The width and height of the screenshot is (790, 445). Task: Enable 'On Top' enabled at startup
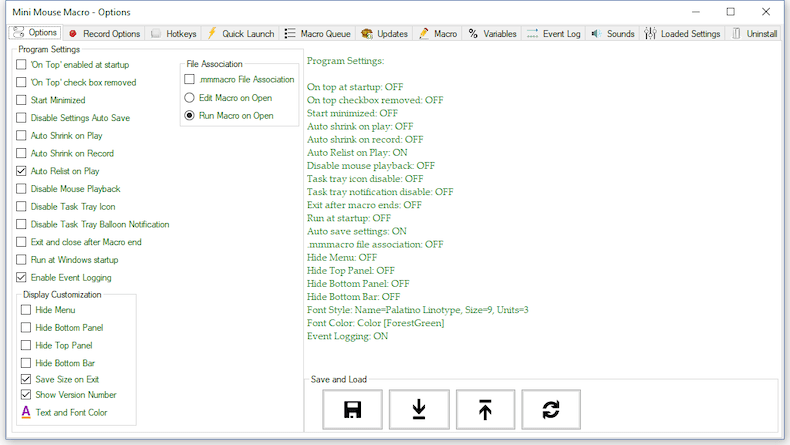coord(21,65)
